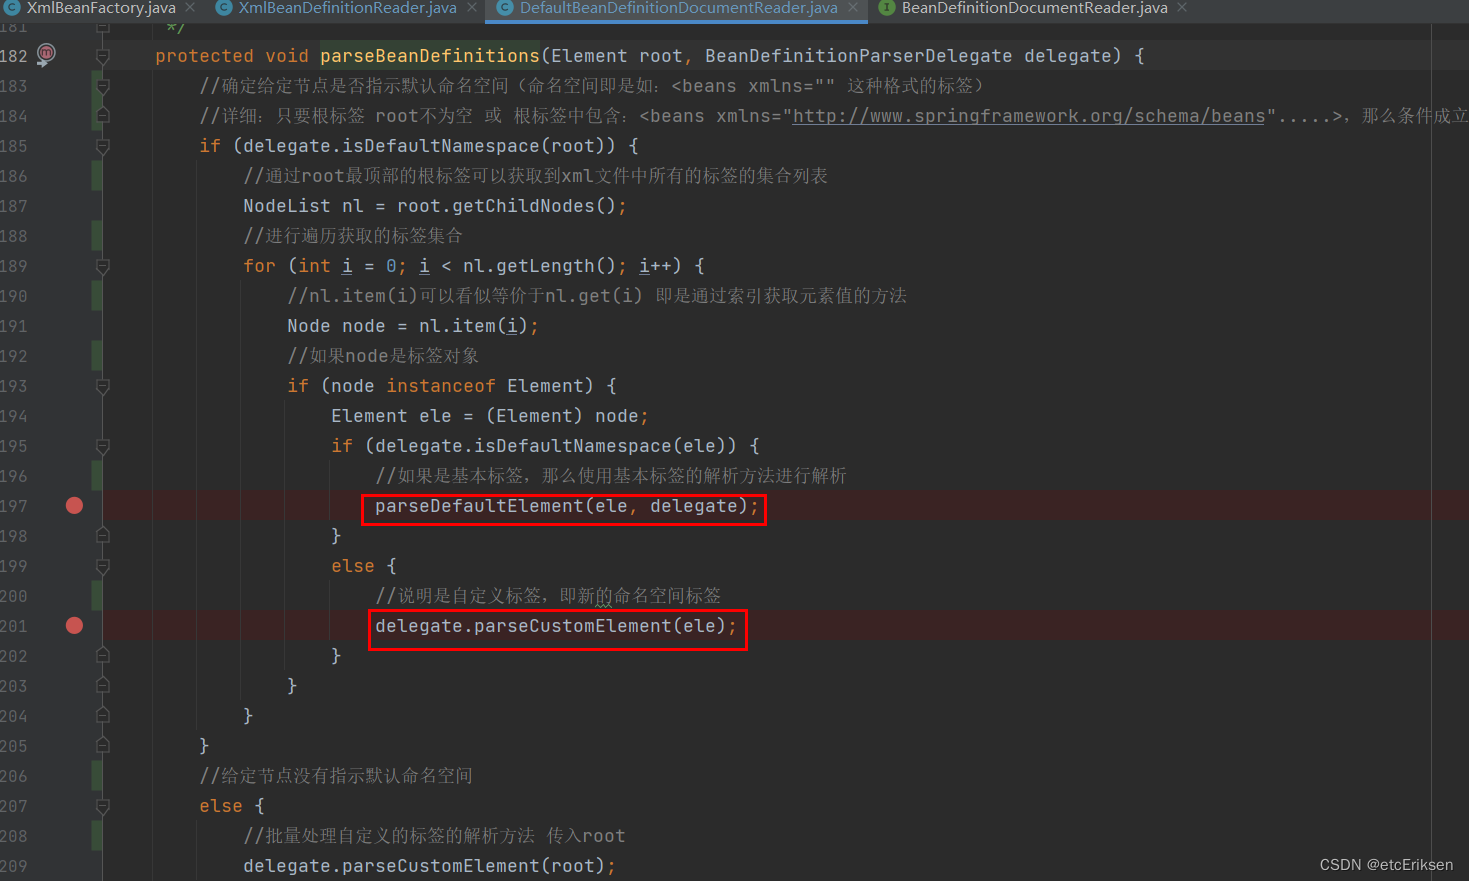Click the method breakpoint icon at line 182
The image size is (1469, 881).
pos(46,55)
